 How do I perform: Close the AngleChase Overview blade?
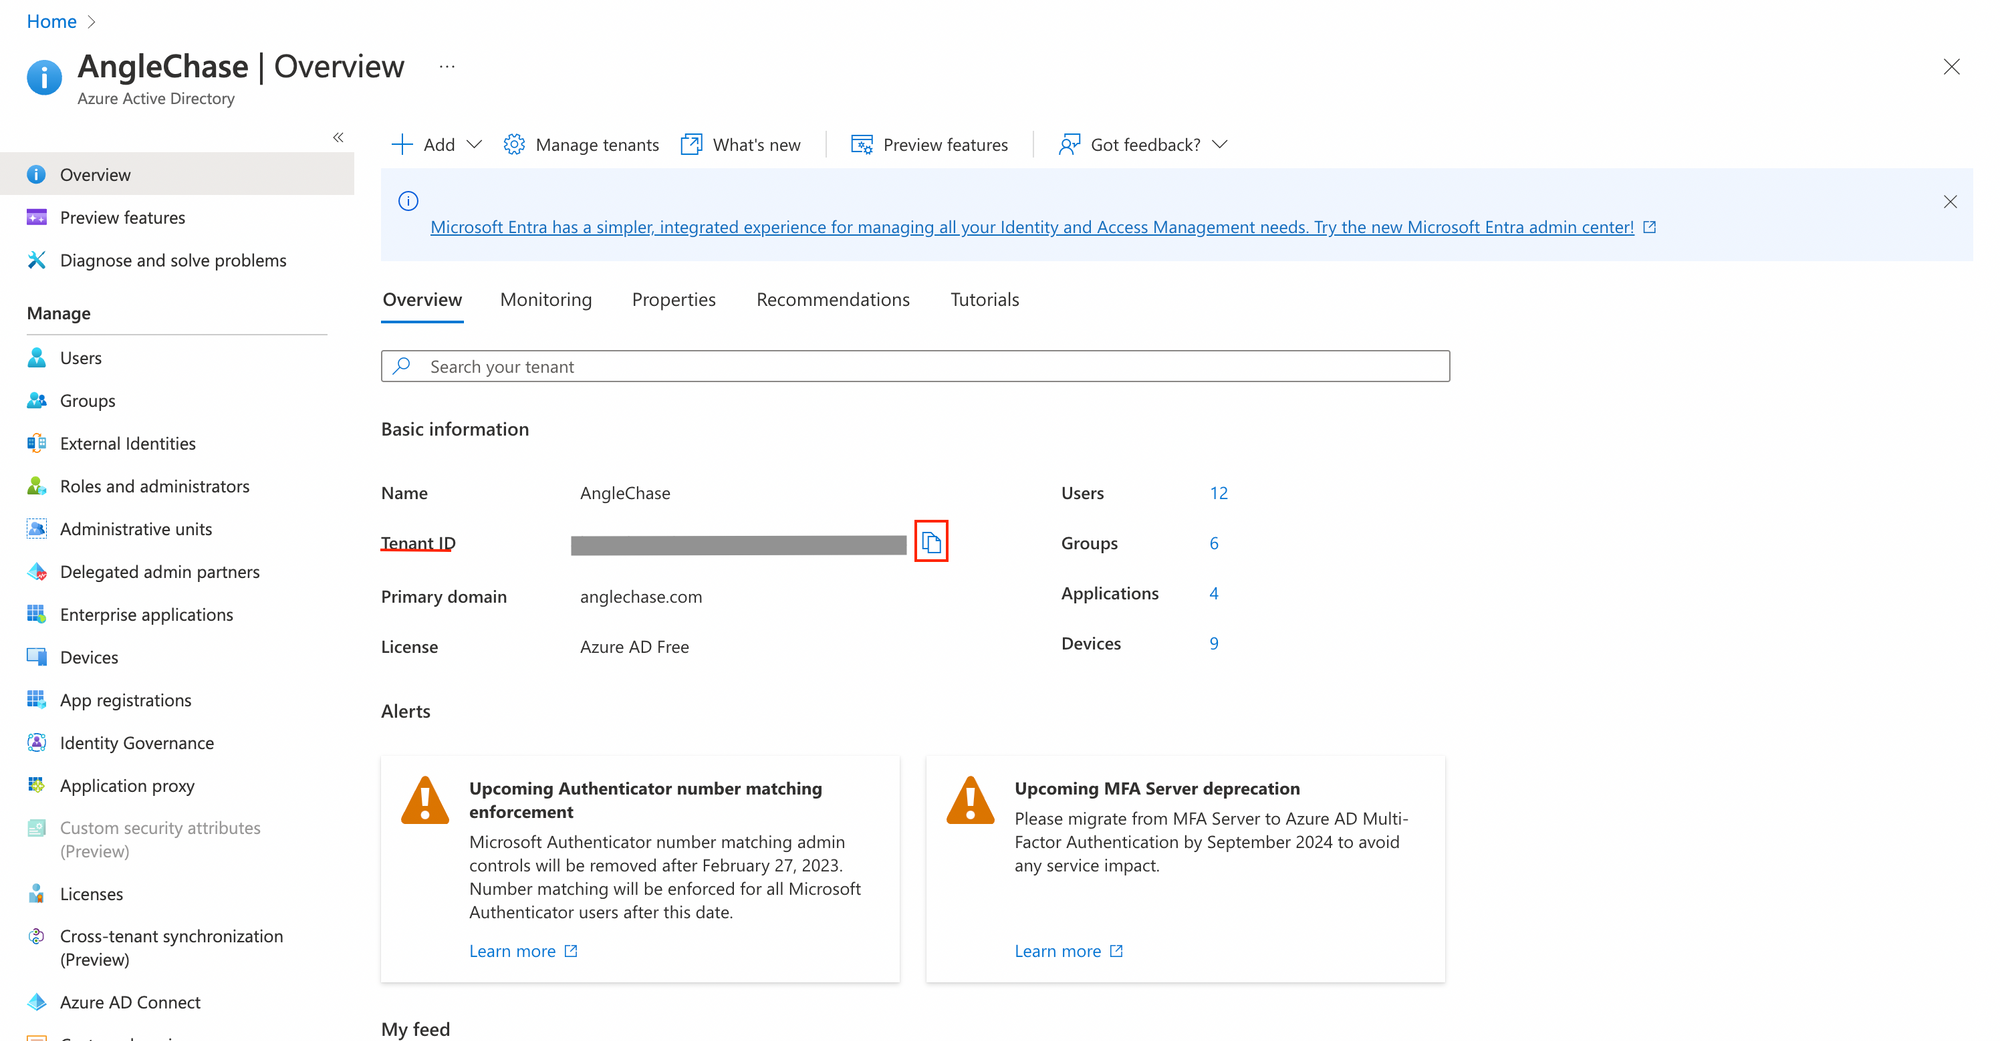1952,67
